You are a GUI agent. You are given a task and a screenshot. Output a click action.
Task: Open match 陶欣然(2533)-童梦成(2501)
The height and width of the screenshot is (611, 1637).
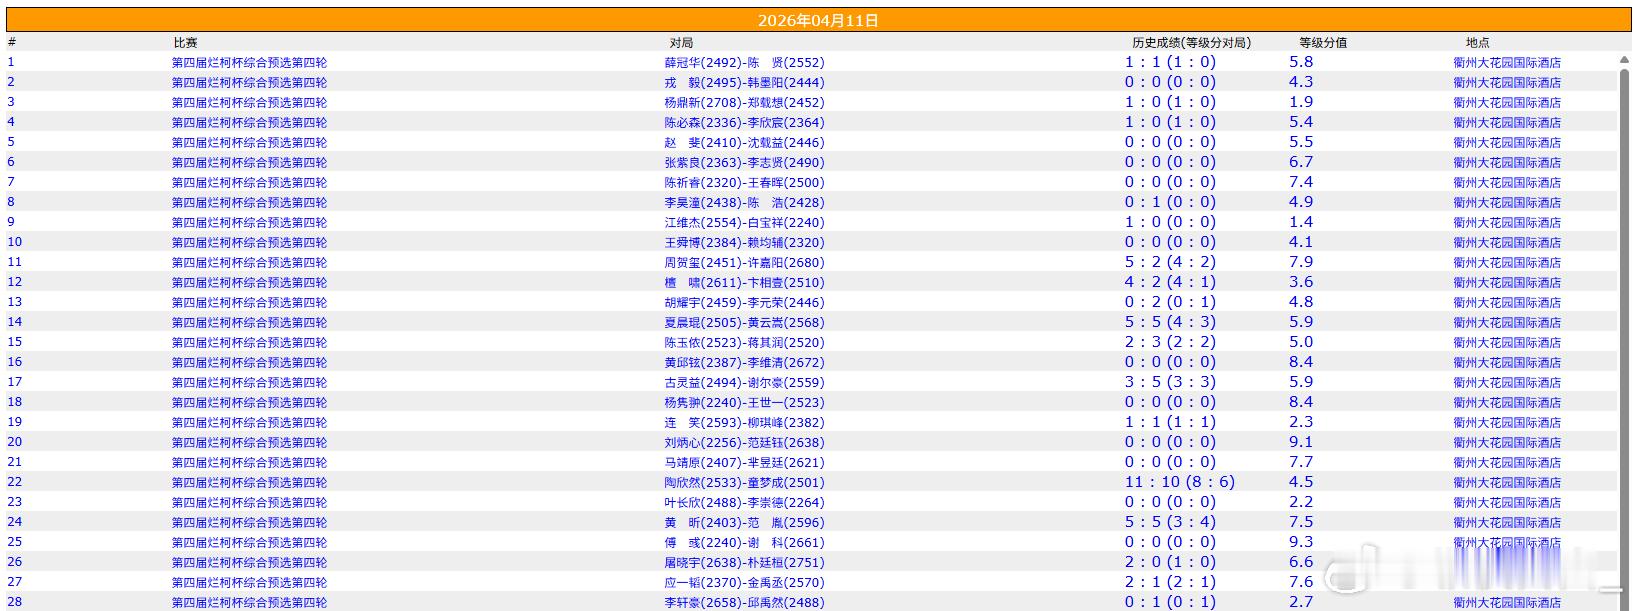coord(744,482)
